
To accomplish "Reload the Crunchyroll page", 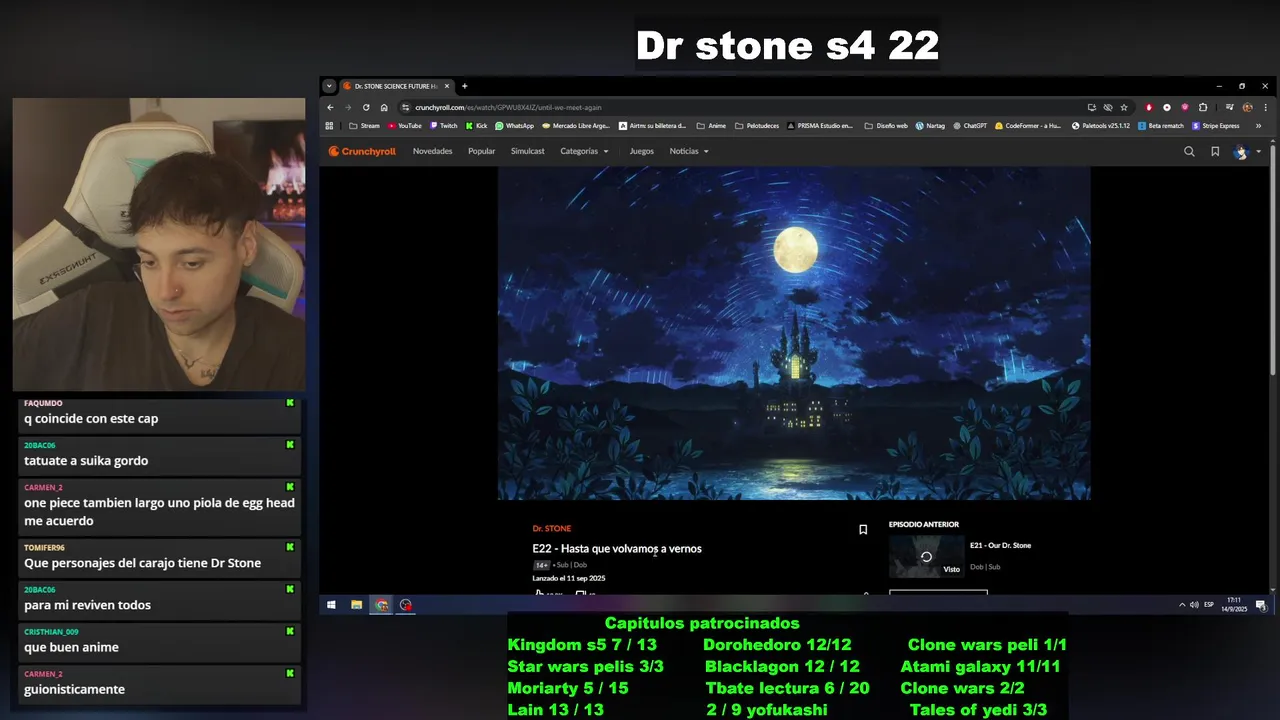I will point(366,107).
